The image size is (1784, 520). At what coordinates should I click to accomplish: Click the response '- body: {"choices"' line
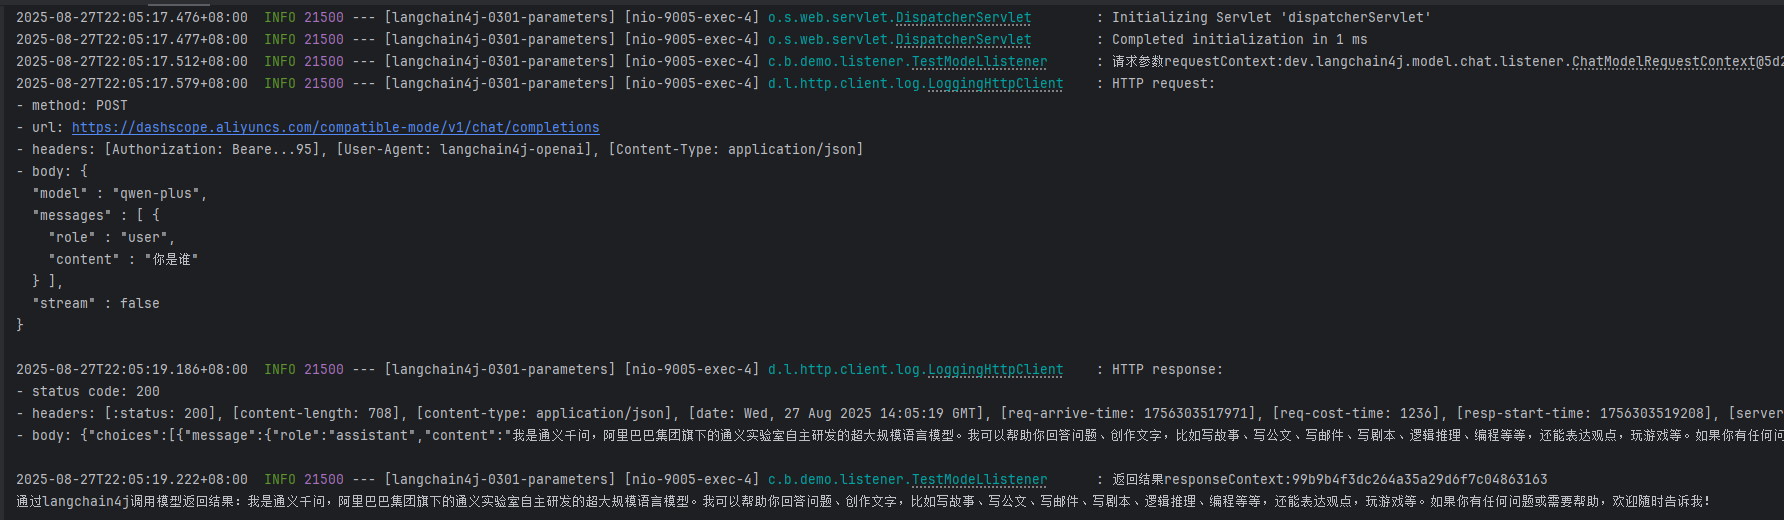tap(900, 435)
